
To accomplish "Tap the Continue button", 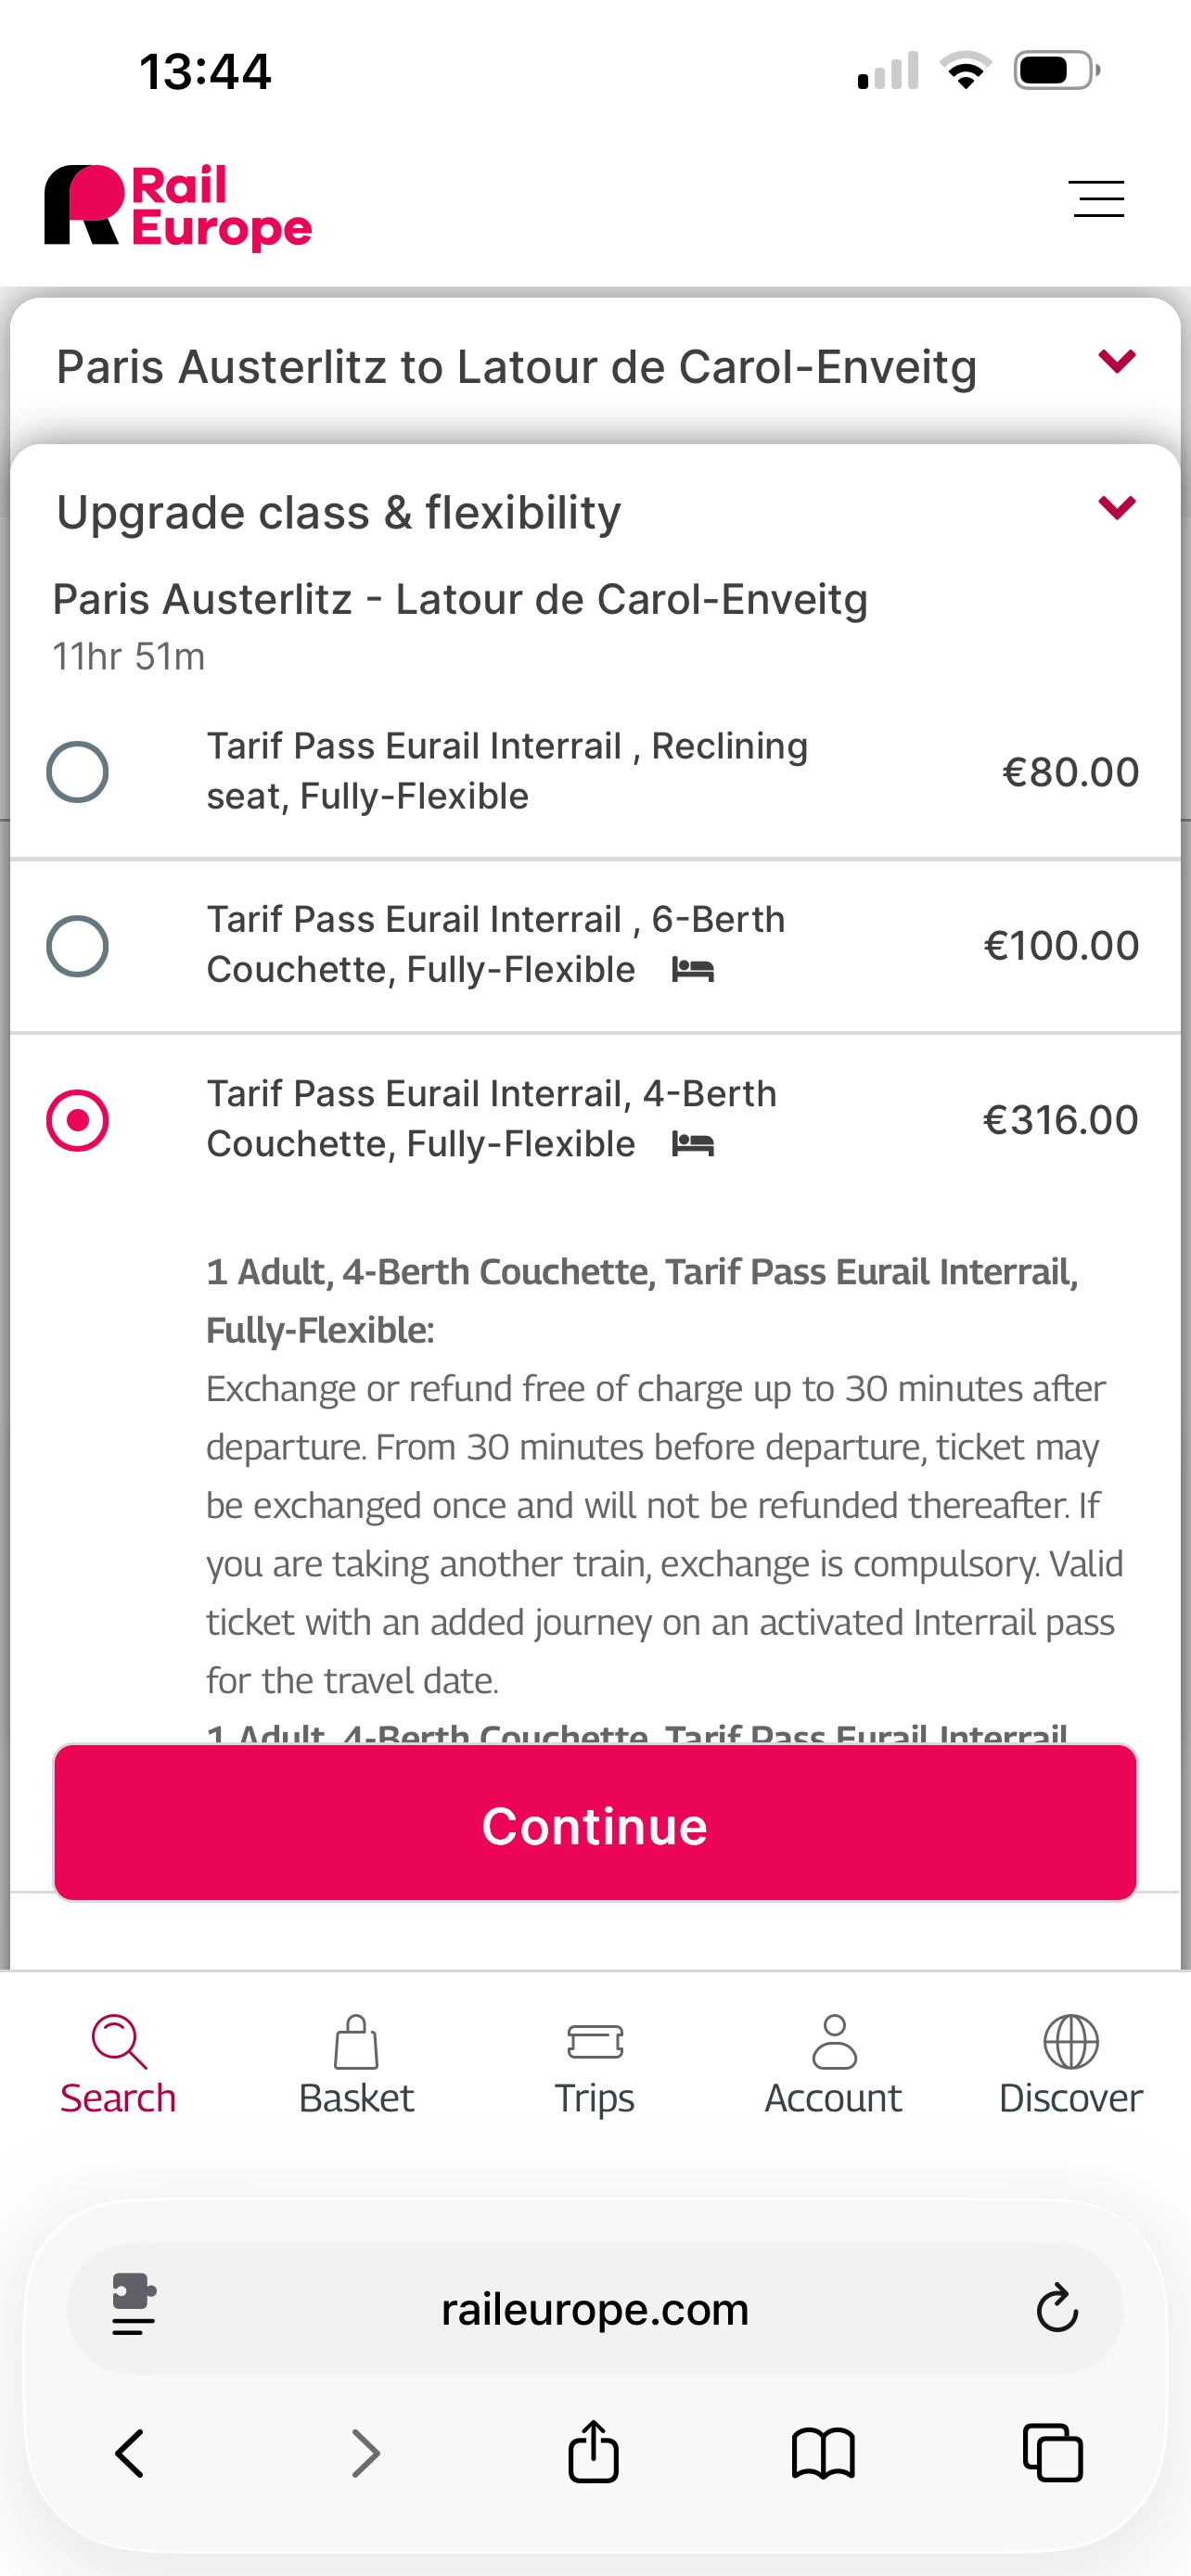I will (x=595, y=1823).
